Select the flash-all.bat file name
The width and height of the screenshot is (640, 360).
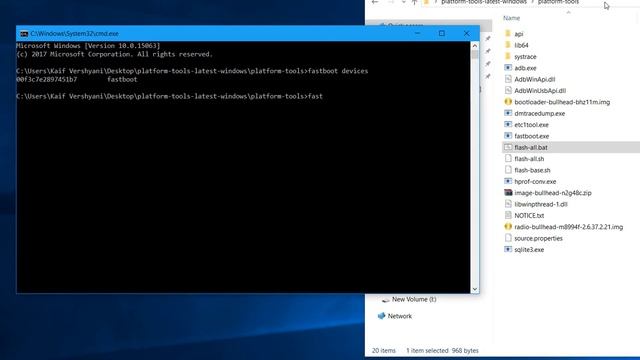tap(531, 147)
